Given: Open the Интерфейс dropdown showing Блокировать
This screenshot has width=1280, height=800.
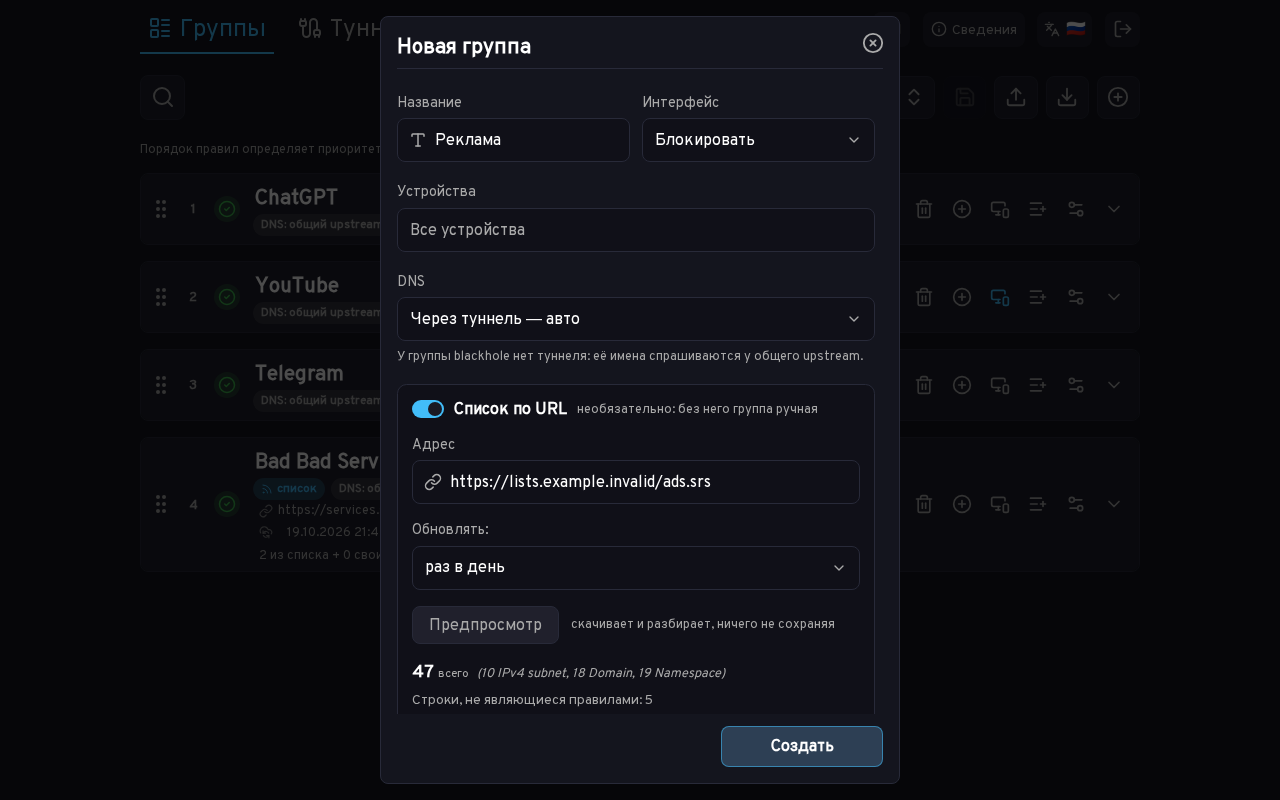Looking at the screenshot, I should pyautogui.click(x=758, y=140).
